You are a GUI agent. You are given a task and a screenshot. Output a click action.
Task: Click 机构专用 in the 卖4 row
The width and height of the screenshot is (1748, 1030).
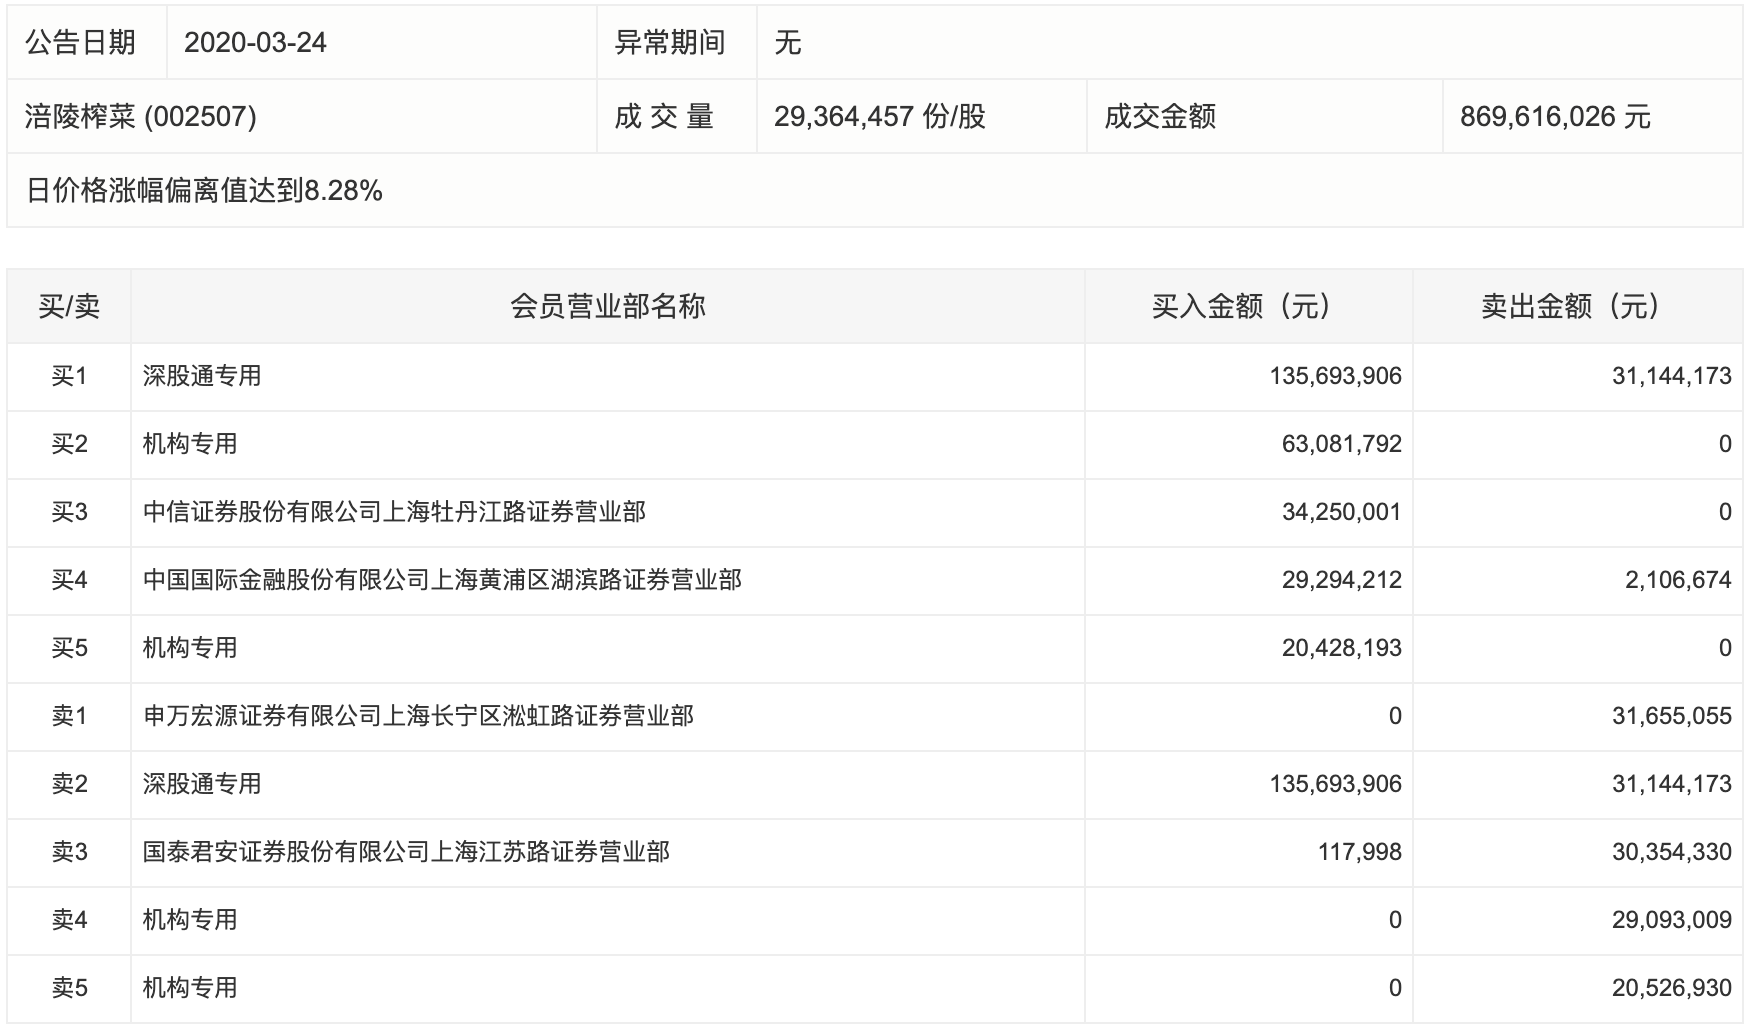tap(190, 920)
